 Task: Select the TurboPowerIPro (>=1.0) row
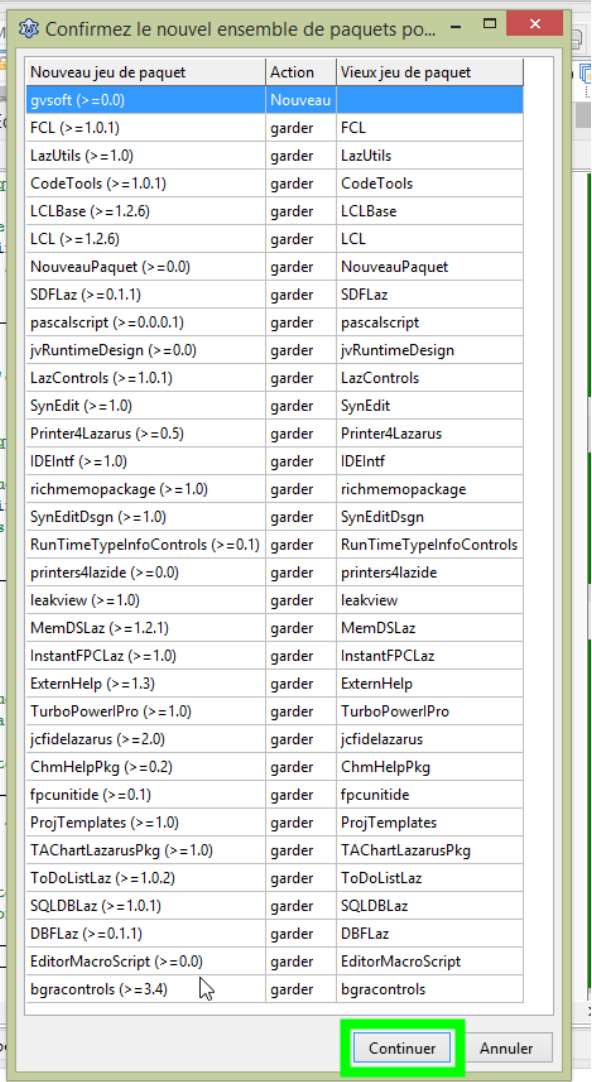coord(275,711)
